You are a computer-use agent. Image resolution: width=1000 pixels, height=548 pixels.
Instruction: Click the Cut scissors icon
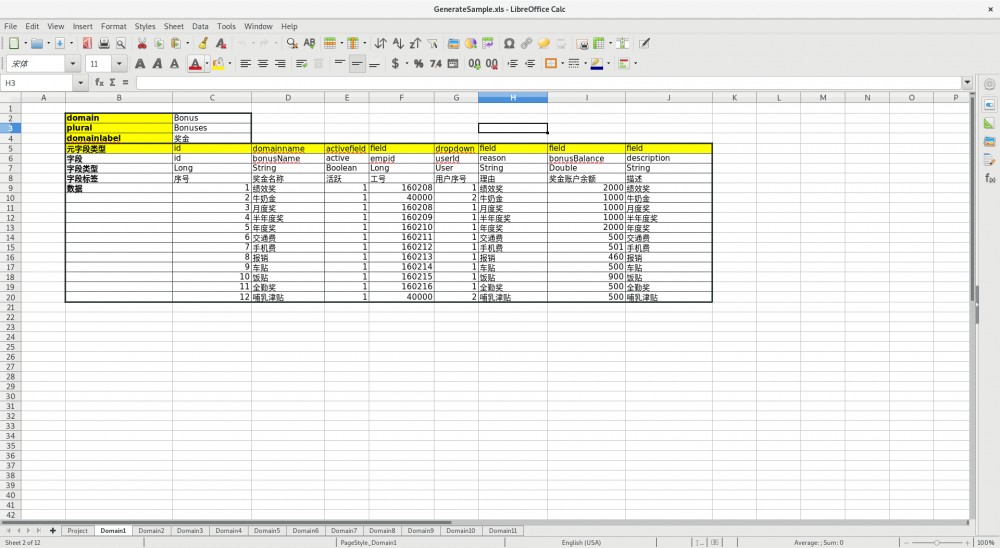tap(142, 43)
